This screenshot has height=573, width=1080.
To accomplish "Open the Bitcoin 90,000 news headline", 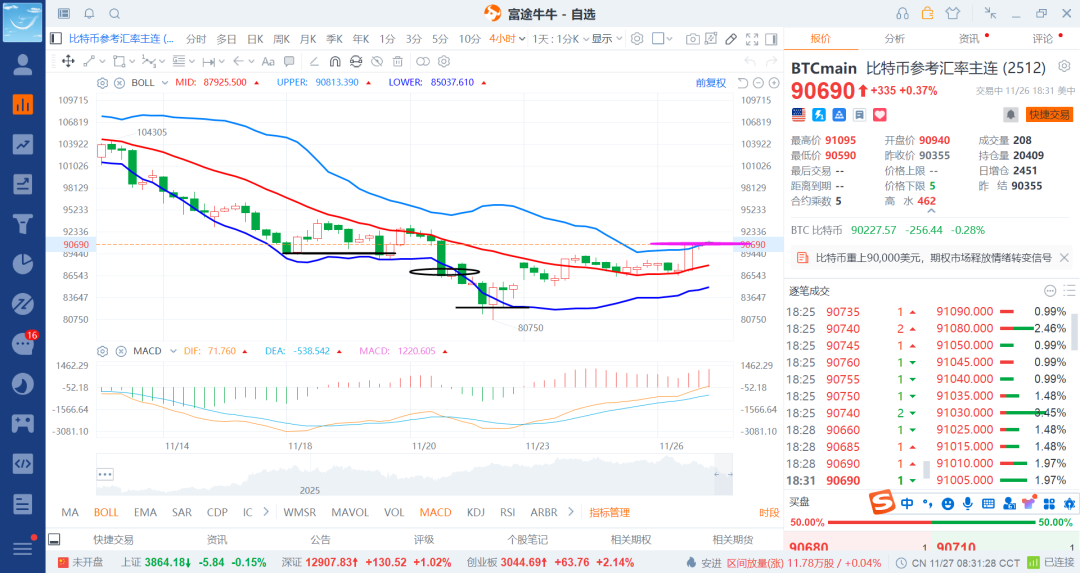I will (x=933, y=258).
